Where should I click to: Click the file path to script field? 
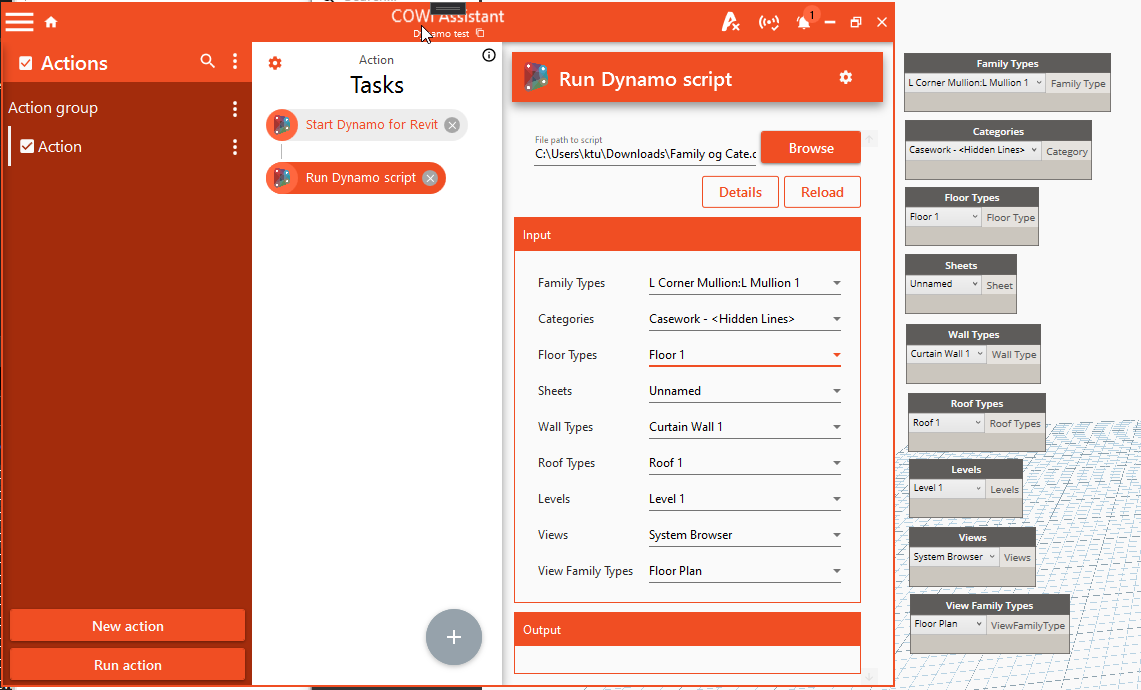(x=645, y=155)
